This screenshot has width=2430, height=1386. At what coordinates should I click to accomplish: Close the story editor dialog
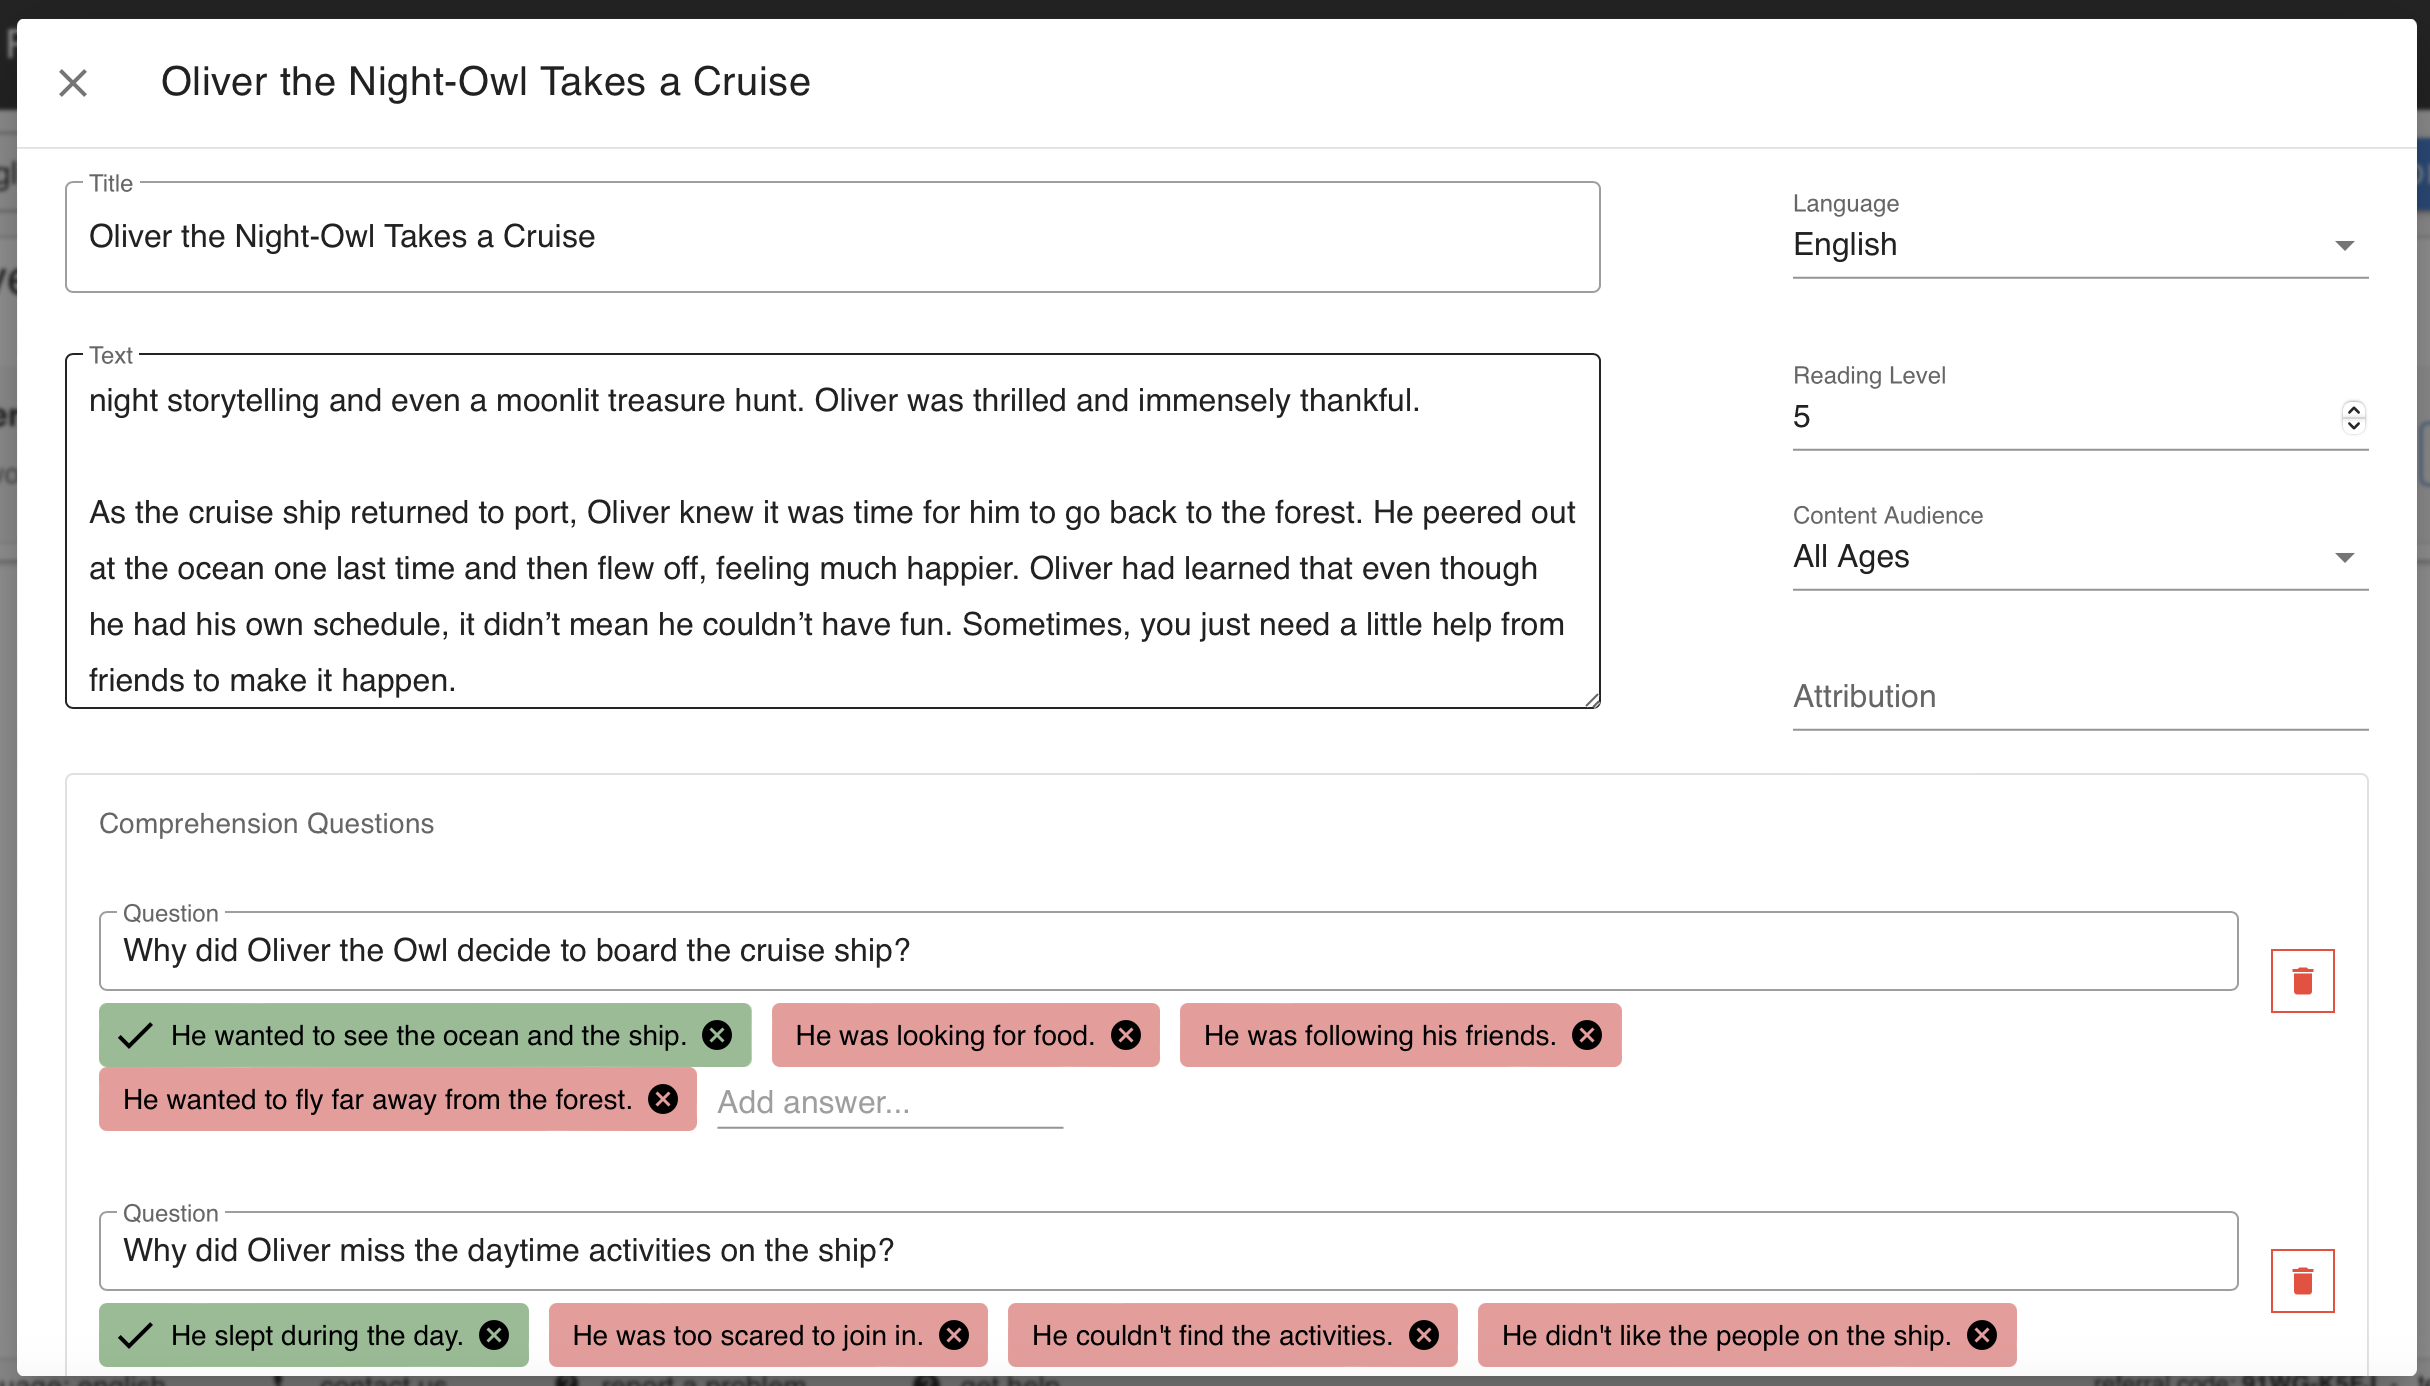(73, 83)
